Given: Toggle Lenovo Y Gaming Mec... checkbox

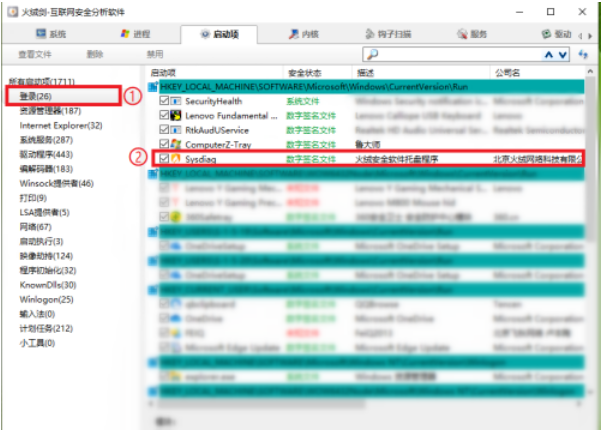Looking at the screenshot, I should click(164, 188).
